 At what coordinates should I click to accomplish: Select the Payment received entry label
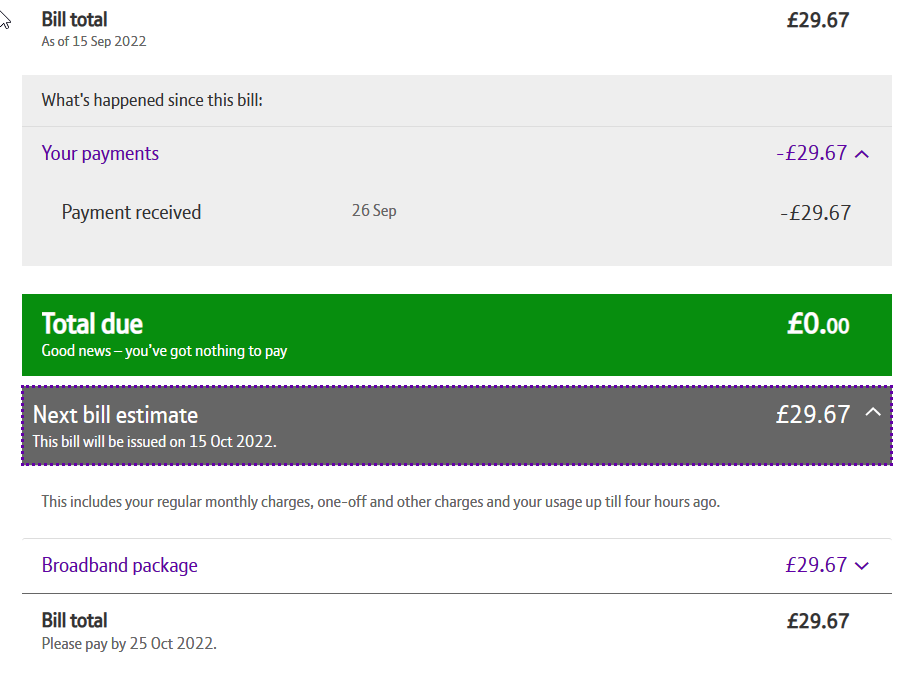pyautogui.click(x=131, y=212)
